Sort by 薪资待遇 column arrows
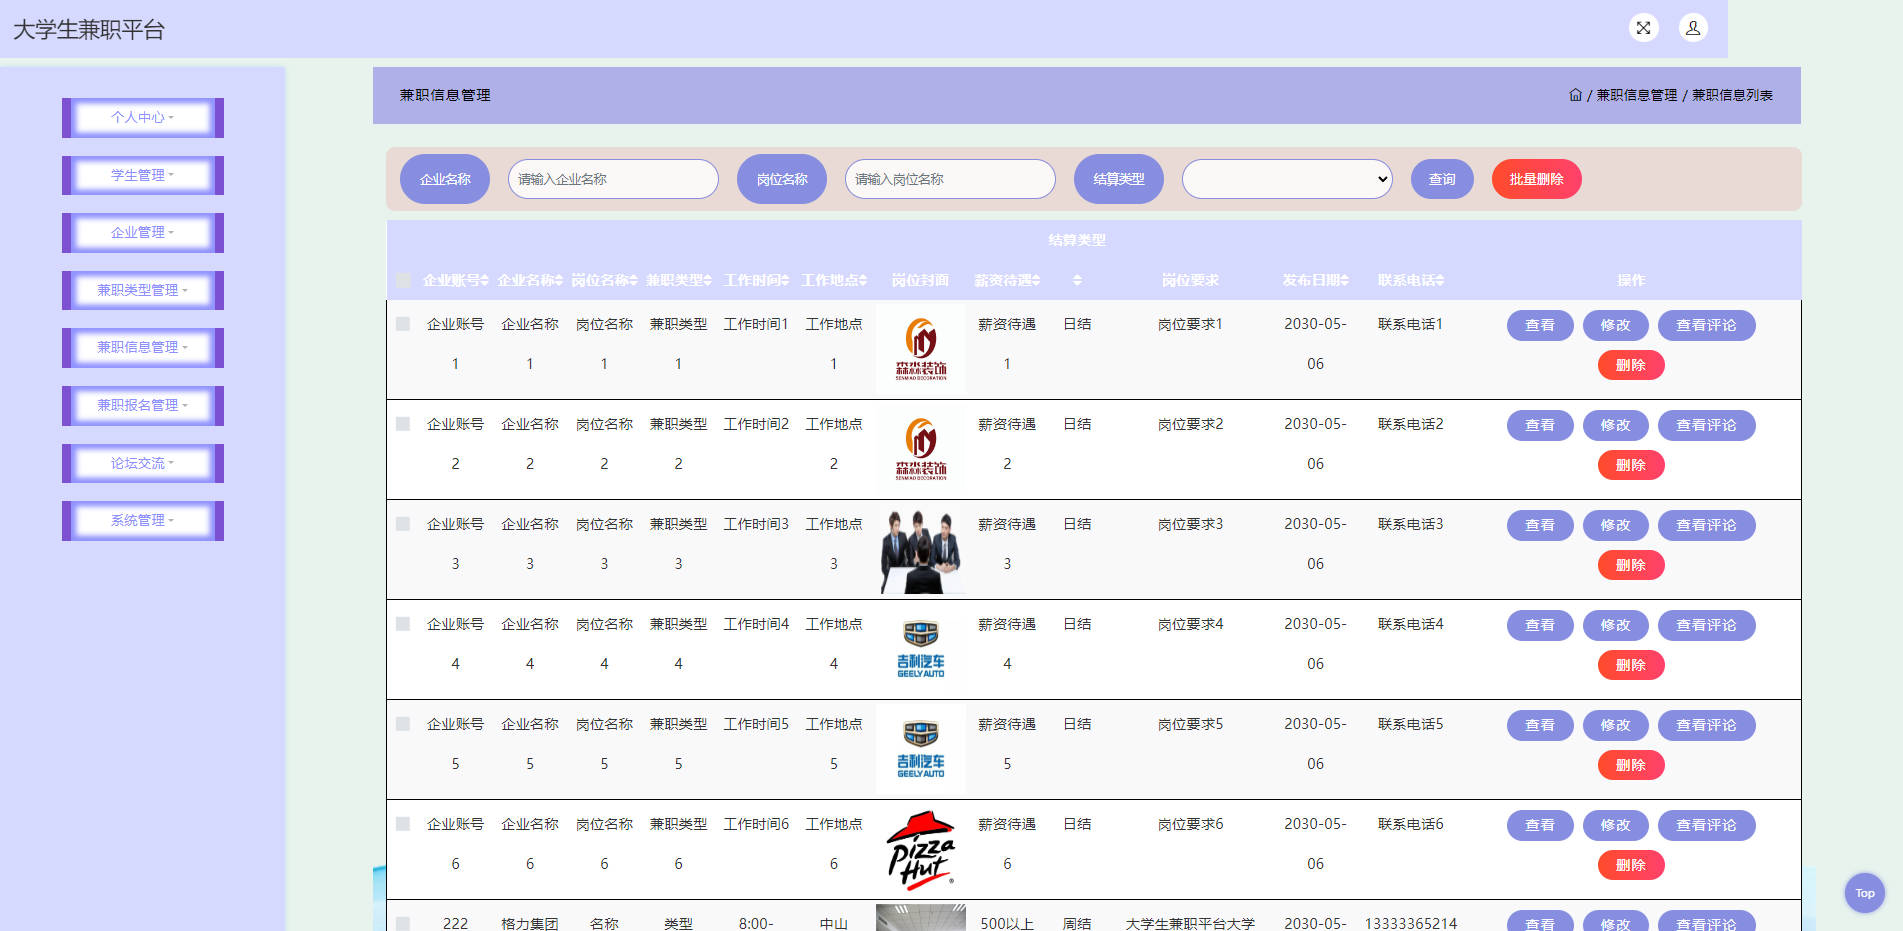 pyautogui.click(x=1036, y=281)
